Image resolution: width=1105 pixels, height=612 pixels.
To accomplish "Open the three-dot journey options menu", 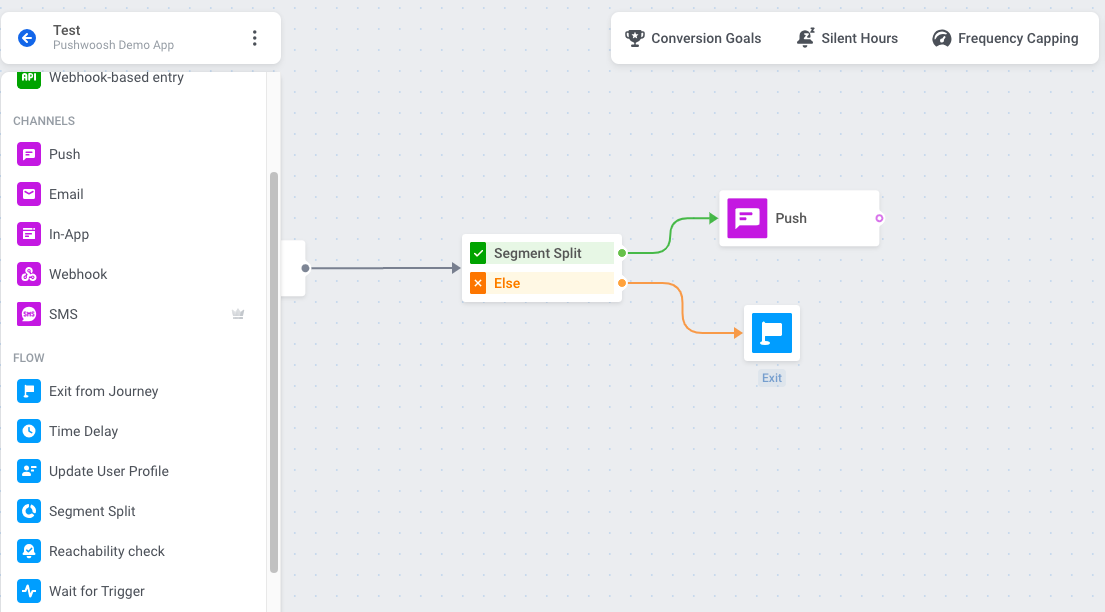I will (x=254, y=38).
